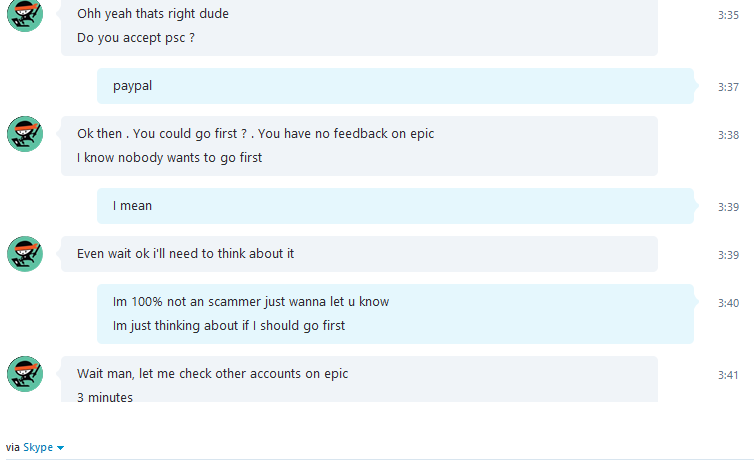Click the 3:41 timestamp

[728, 375]
